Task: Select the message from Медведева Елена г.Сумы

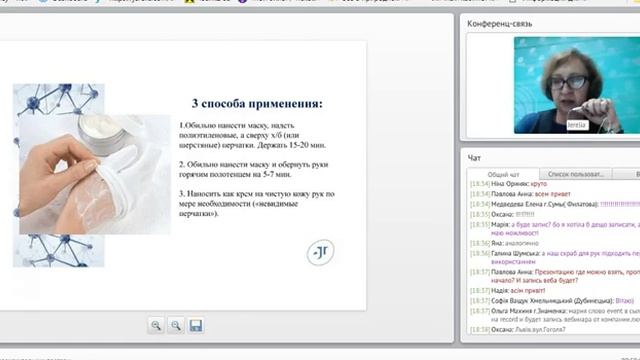Action: point(555,204)
